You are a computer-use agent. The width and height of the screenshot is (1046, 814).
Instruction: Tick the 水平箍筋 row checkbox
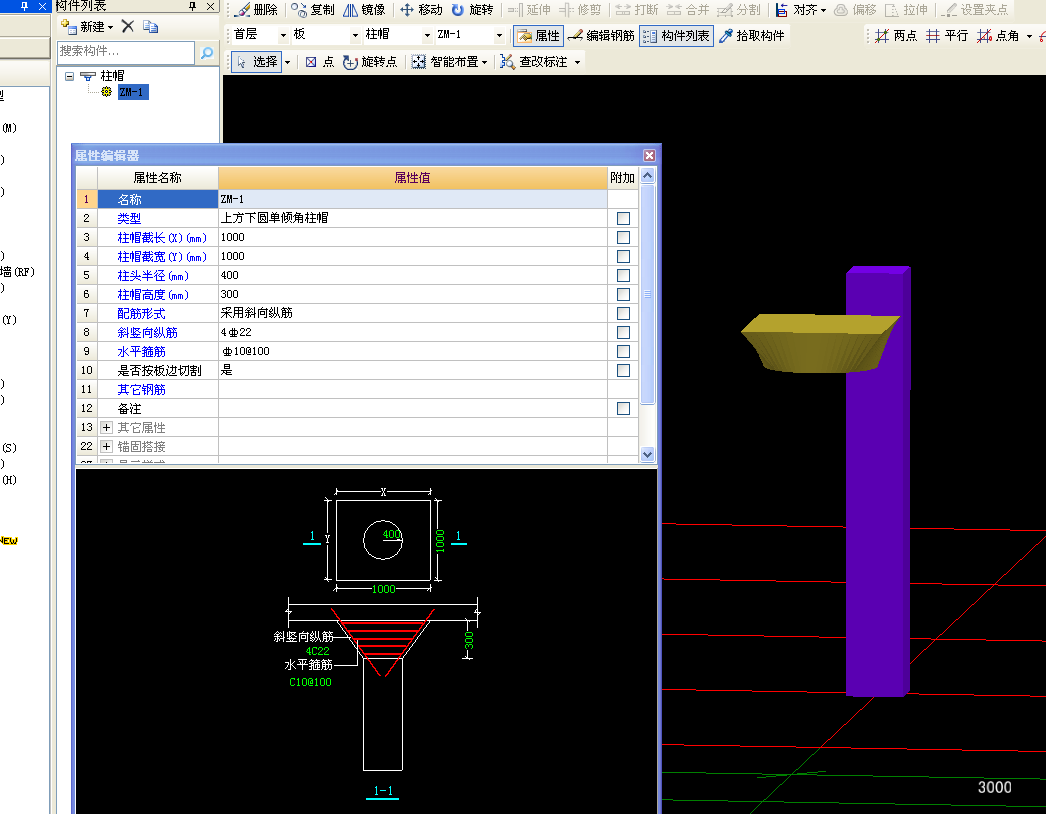[623, 352]
